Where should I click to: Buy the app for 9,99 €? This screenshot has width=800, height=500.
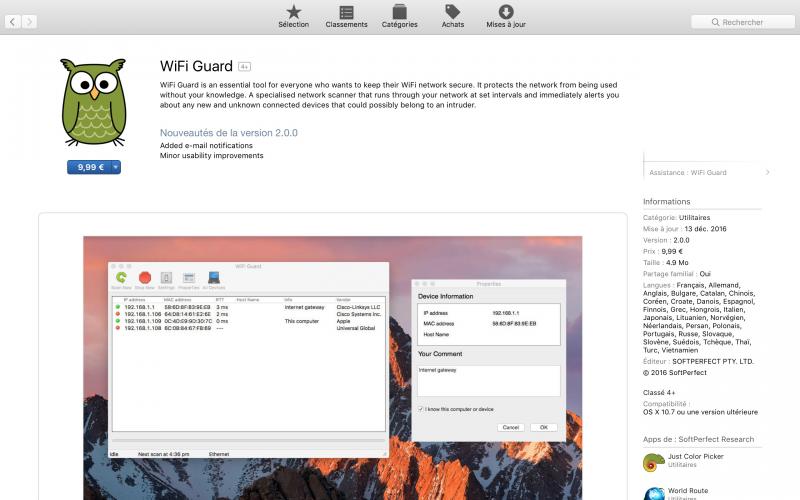coord(89,167)
